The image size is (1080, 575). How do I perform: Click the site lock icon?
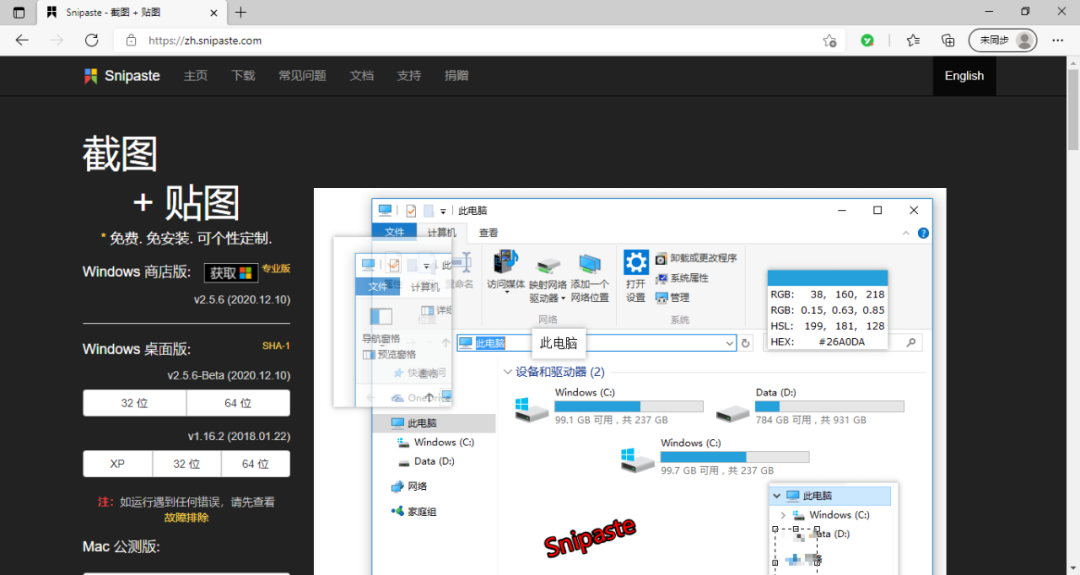(131, 41)
